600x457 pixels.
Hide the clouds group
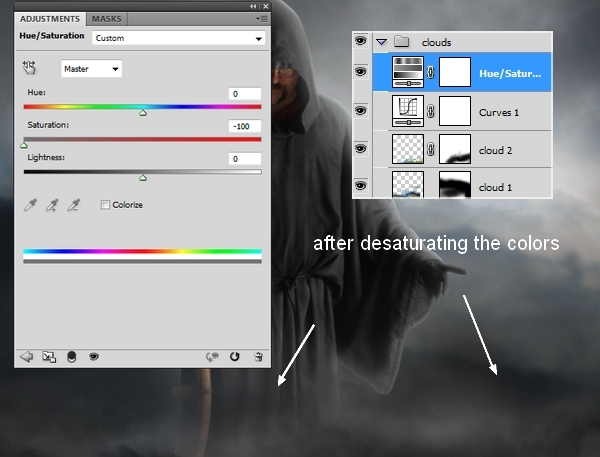pyautogui.click(x=361, y=43)
